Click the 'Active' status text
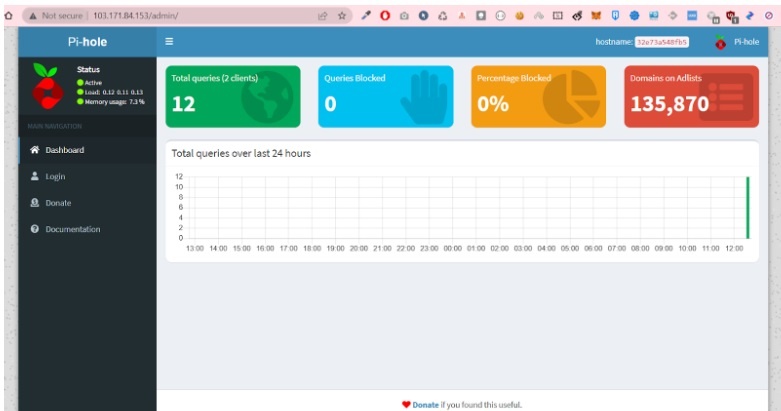This screenshot has width=781, height=411. tap(93, 83)
